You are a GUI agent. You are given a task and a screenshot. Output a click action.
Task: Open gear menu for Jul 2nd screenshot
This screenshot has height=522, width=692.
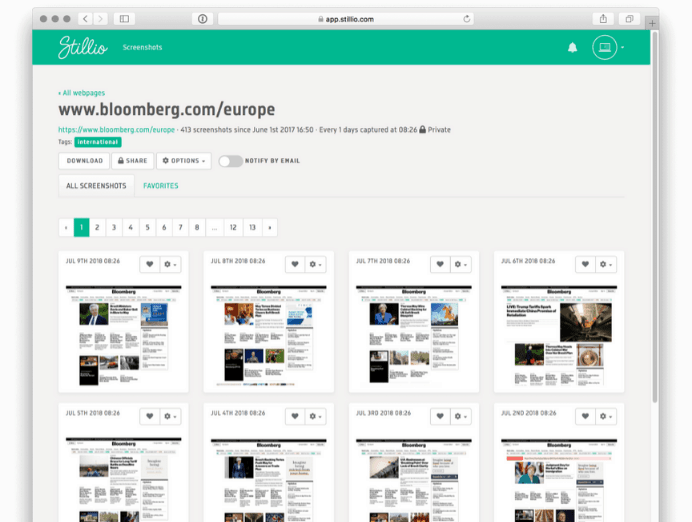606,416
